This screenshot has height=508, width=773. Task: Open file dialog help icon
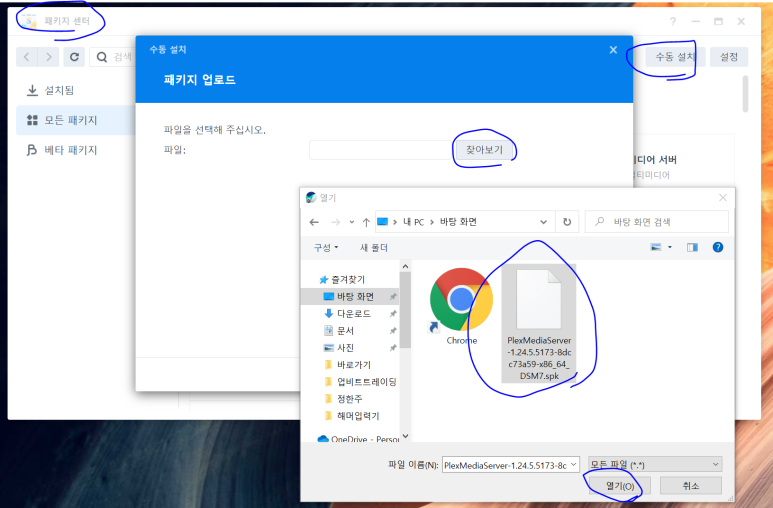[x=718, y=247]
